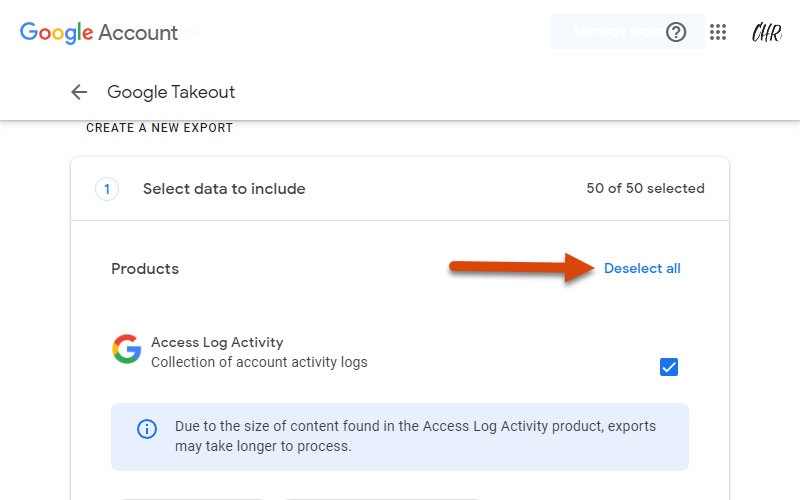Select the Access Log Activity product title
The width and height of the screenshot is (800, 500).
(217, 342)
